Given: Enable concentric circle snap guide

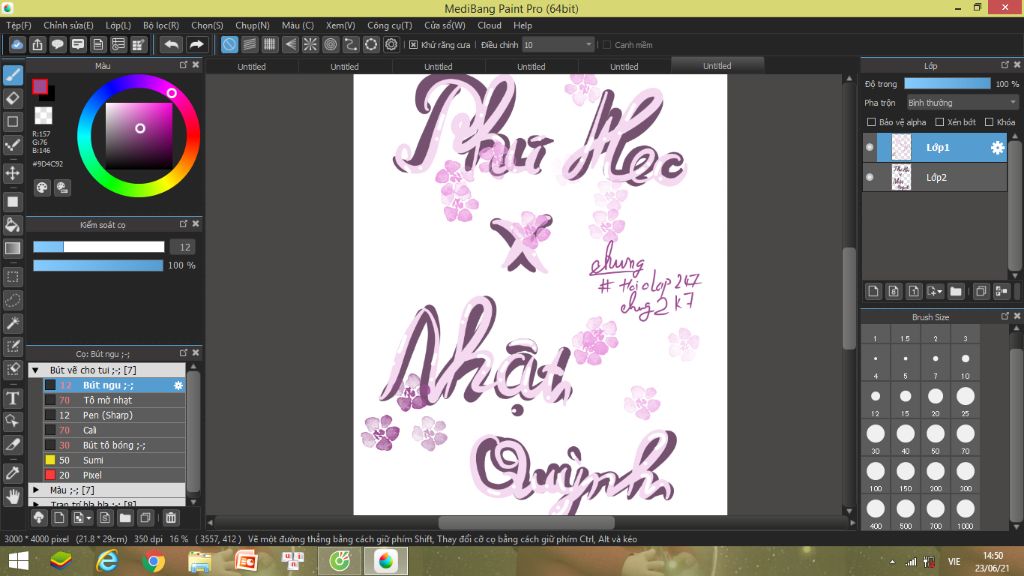Looking at the screenshot, I should coord(330,44).
